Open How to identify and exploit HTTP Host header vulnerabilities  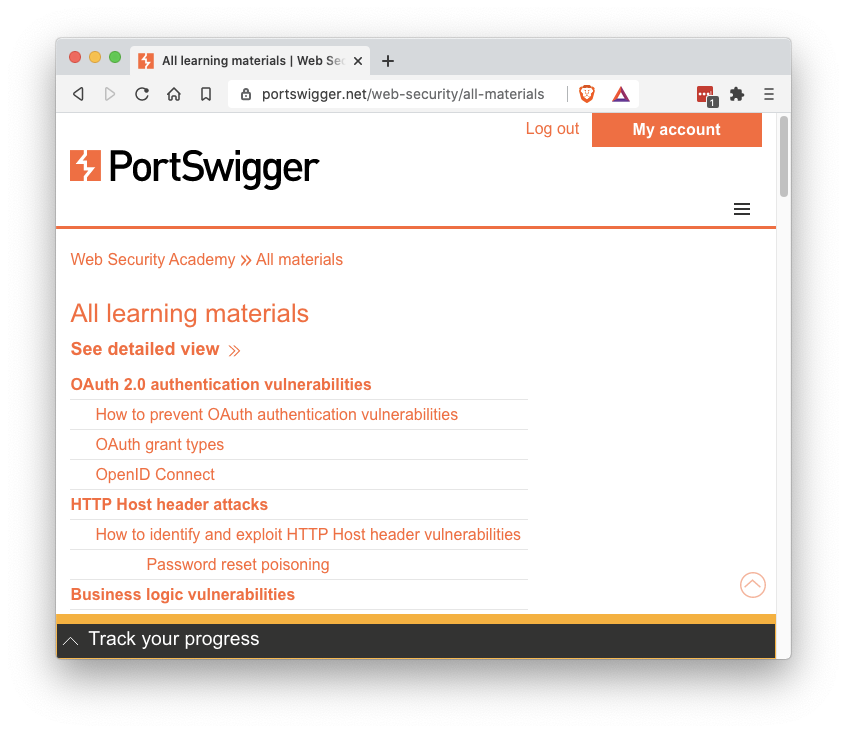click(308, 534)
